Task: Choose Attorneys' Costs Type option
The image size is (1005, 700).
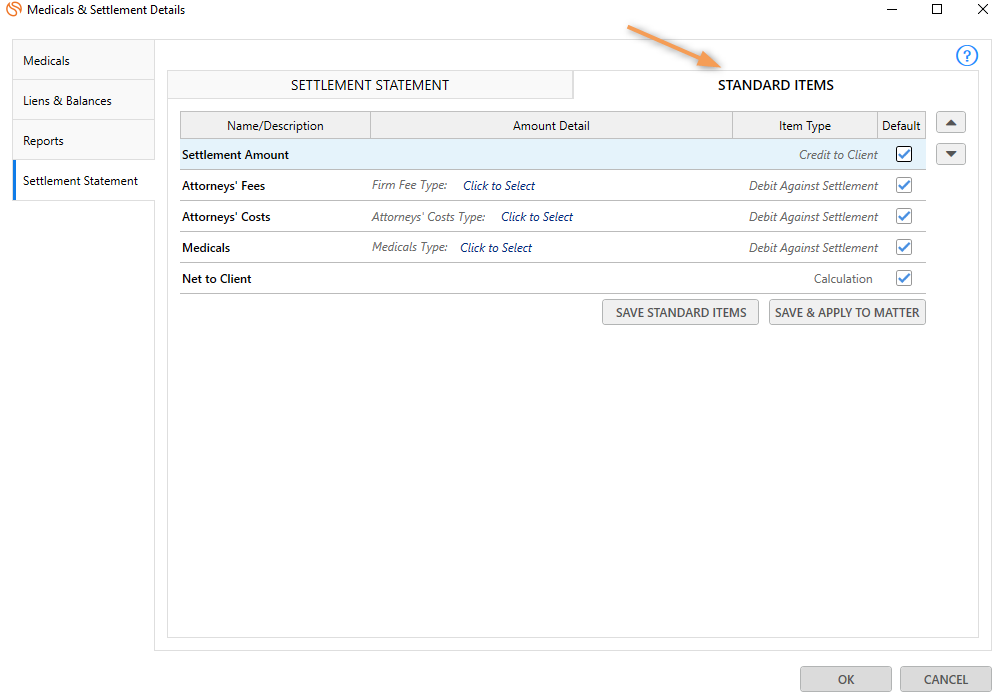Action: tap(537, 217)
